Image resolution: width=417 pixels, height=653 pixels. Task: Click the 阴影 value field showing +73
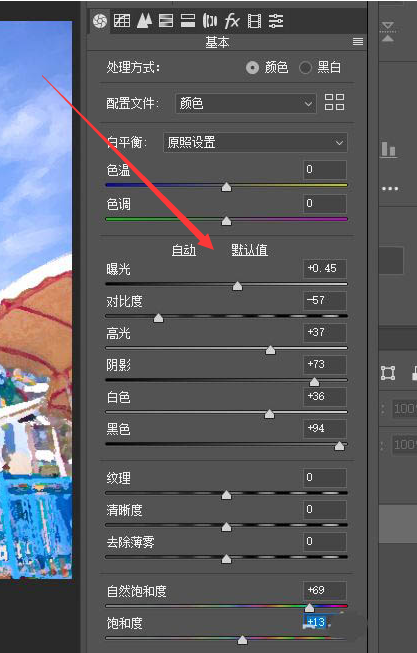click(325, 364)
